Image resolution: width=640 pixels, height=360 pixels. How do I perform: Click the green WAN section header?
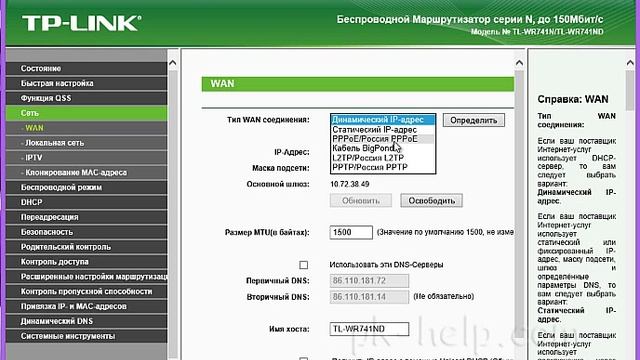(x=358, y=84)
